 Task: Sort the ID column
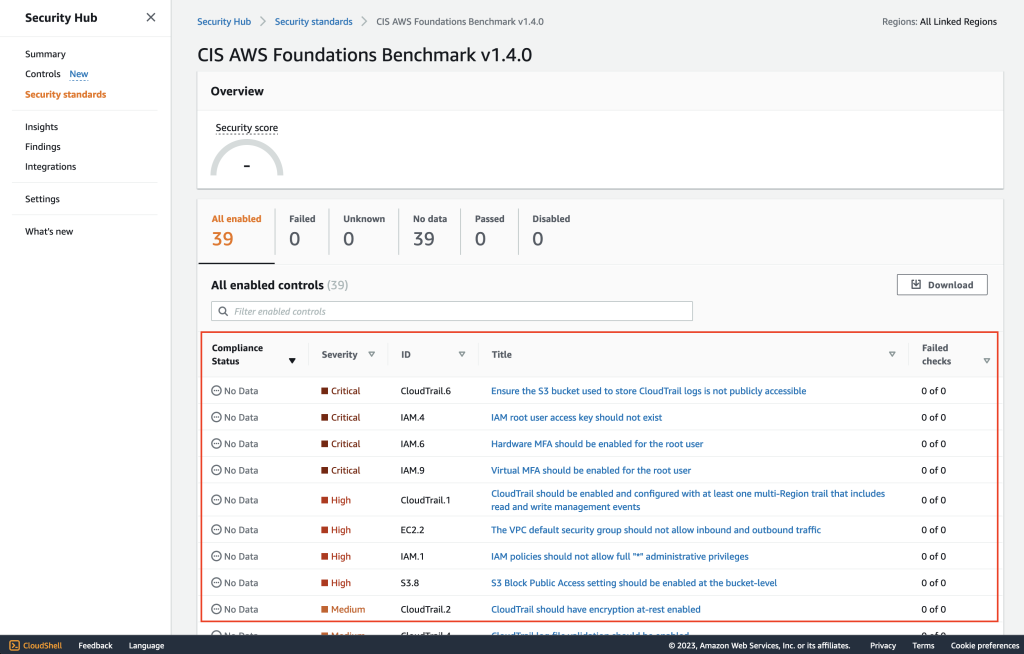462,354
